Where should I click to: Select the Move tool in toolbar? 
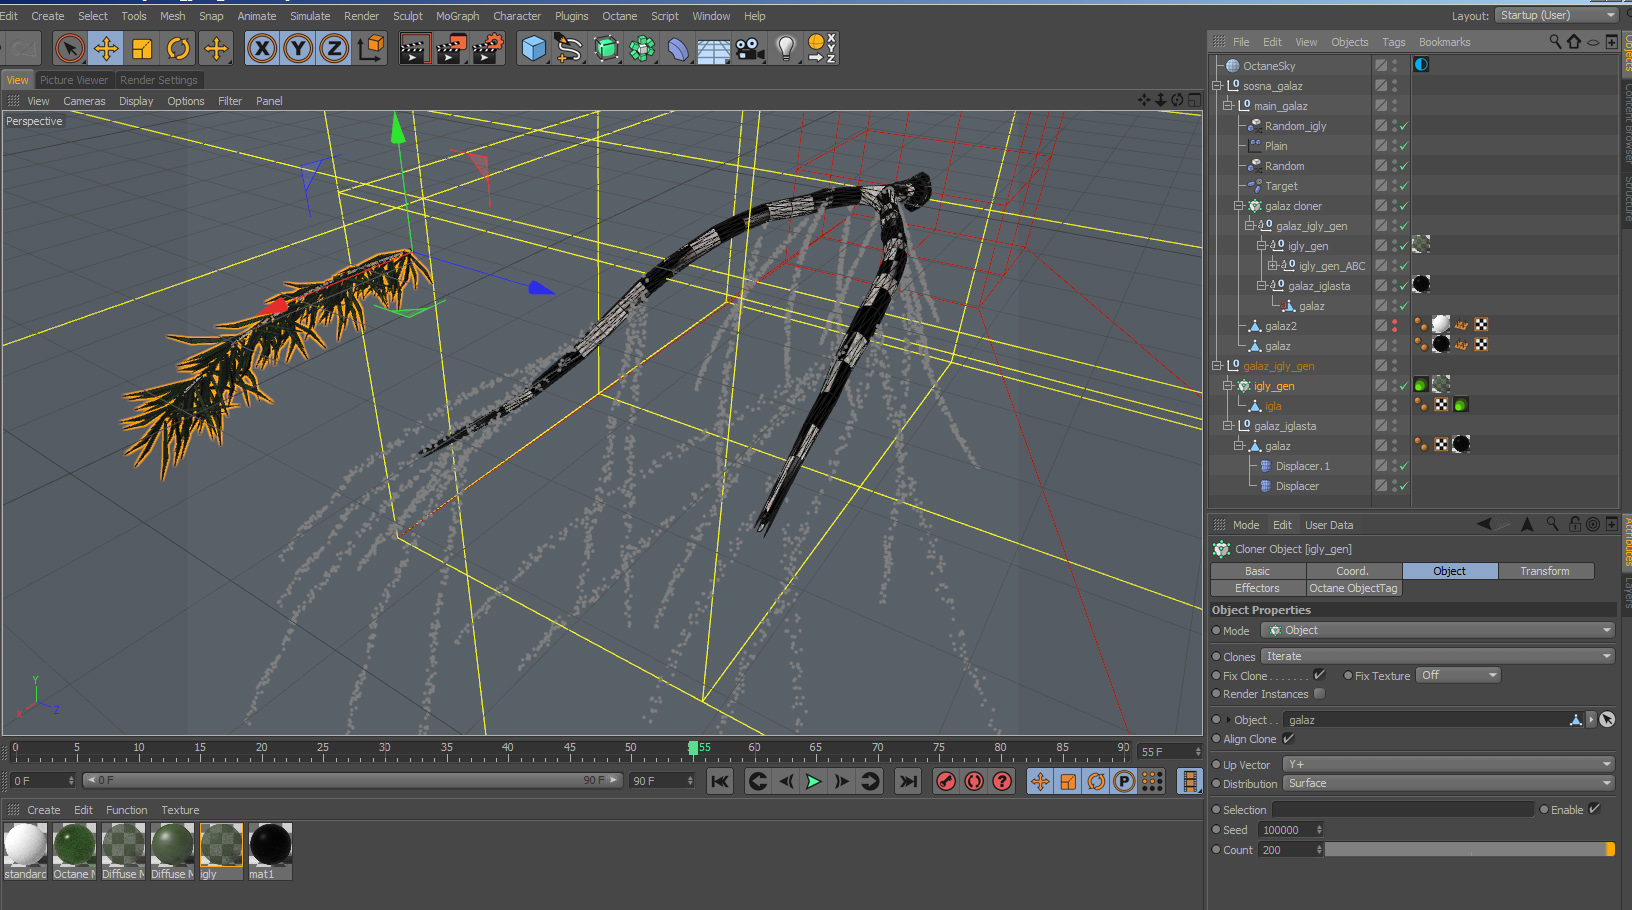point(106,48)
